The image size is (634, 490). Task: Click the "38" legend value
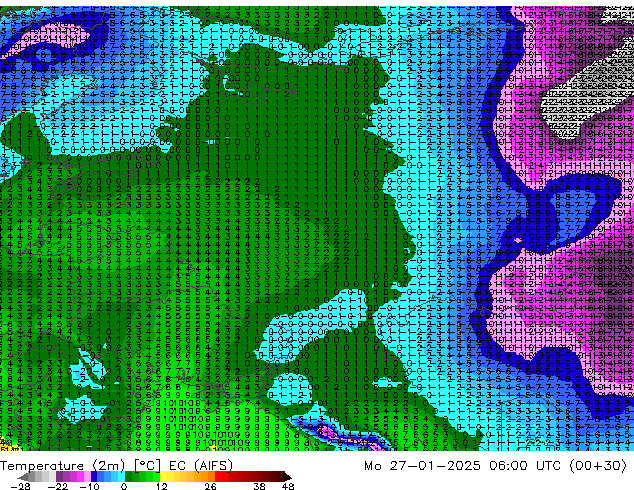pos(260,486)
